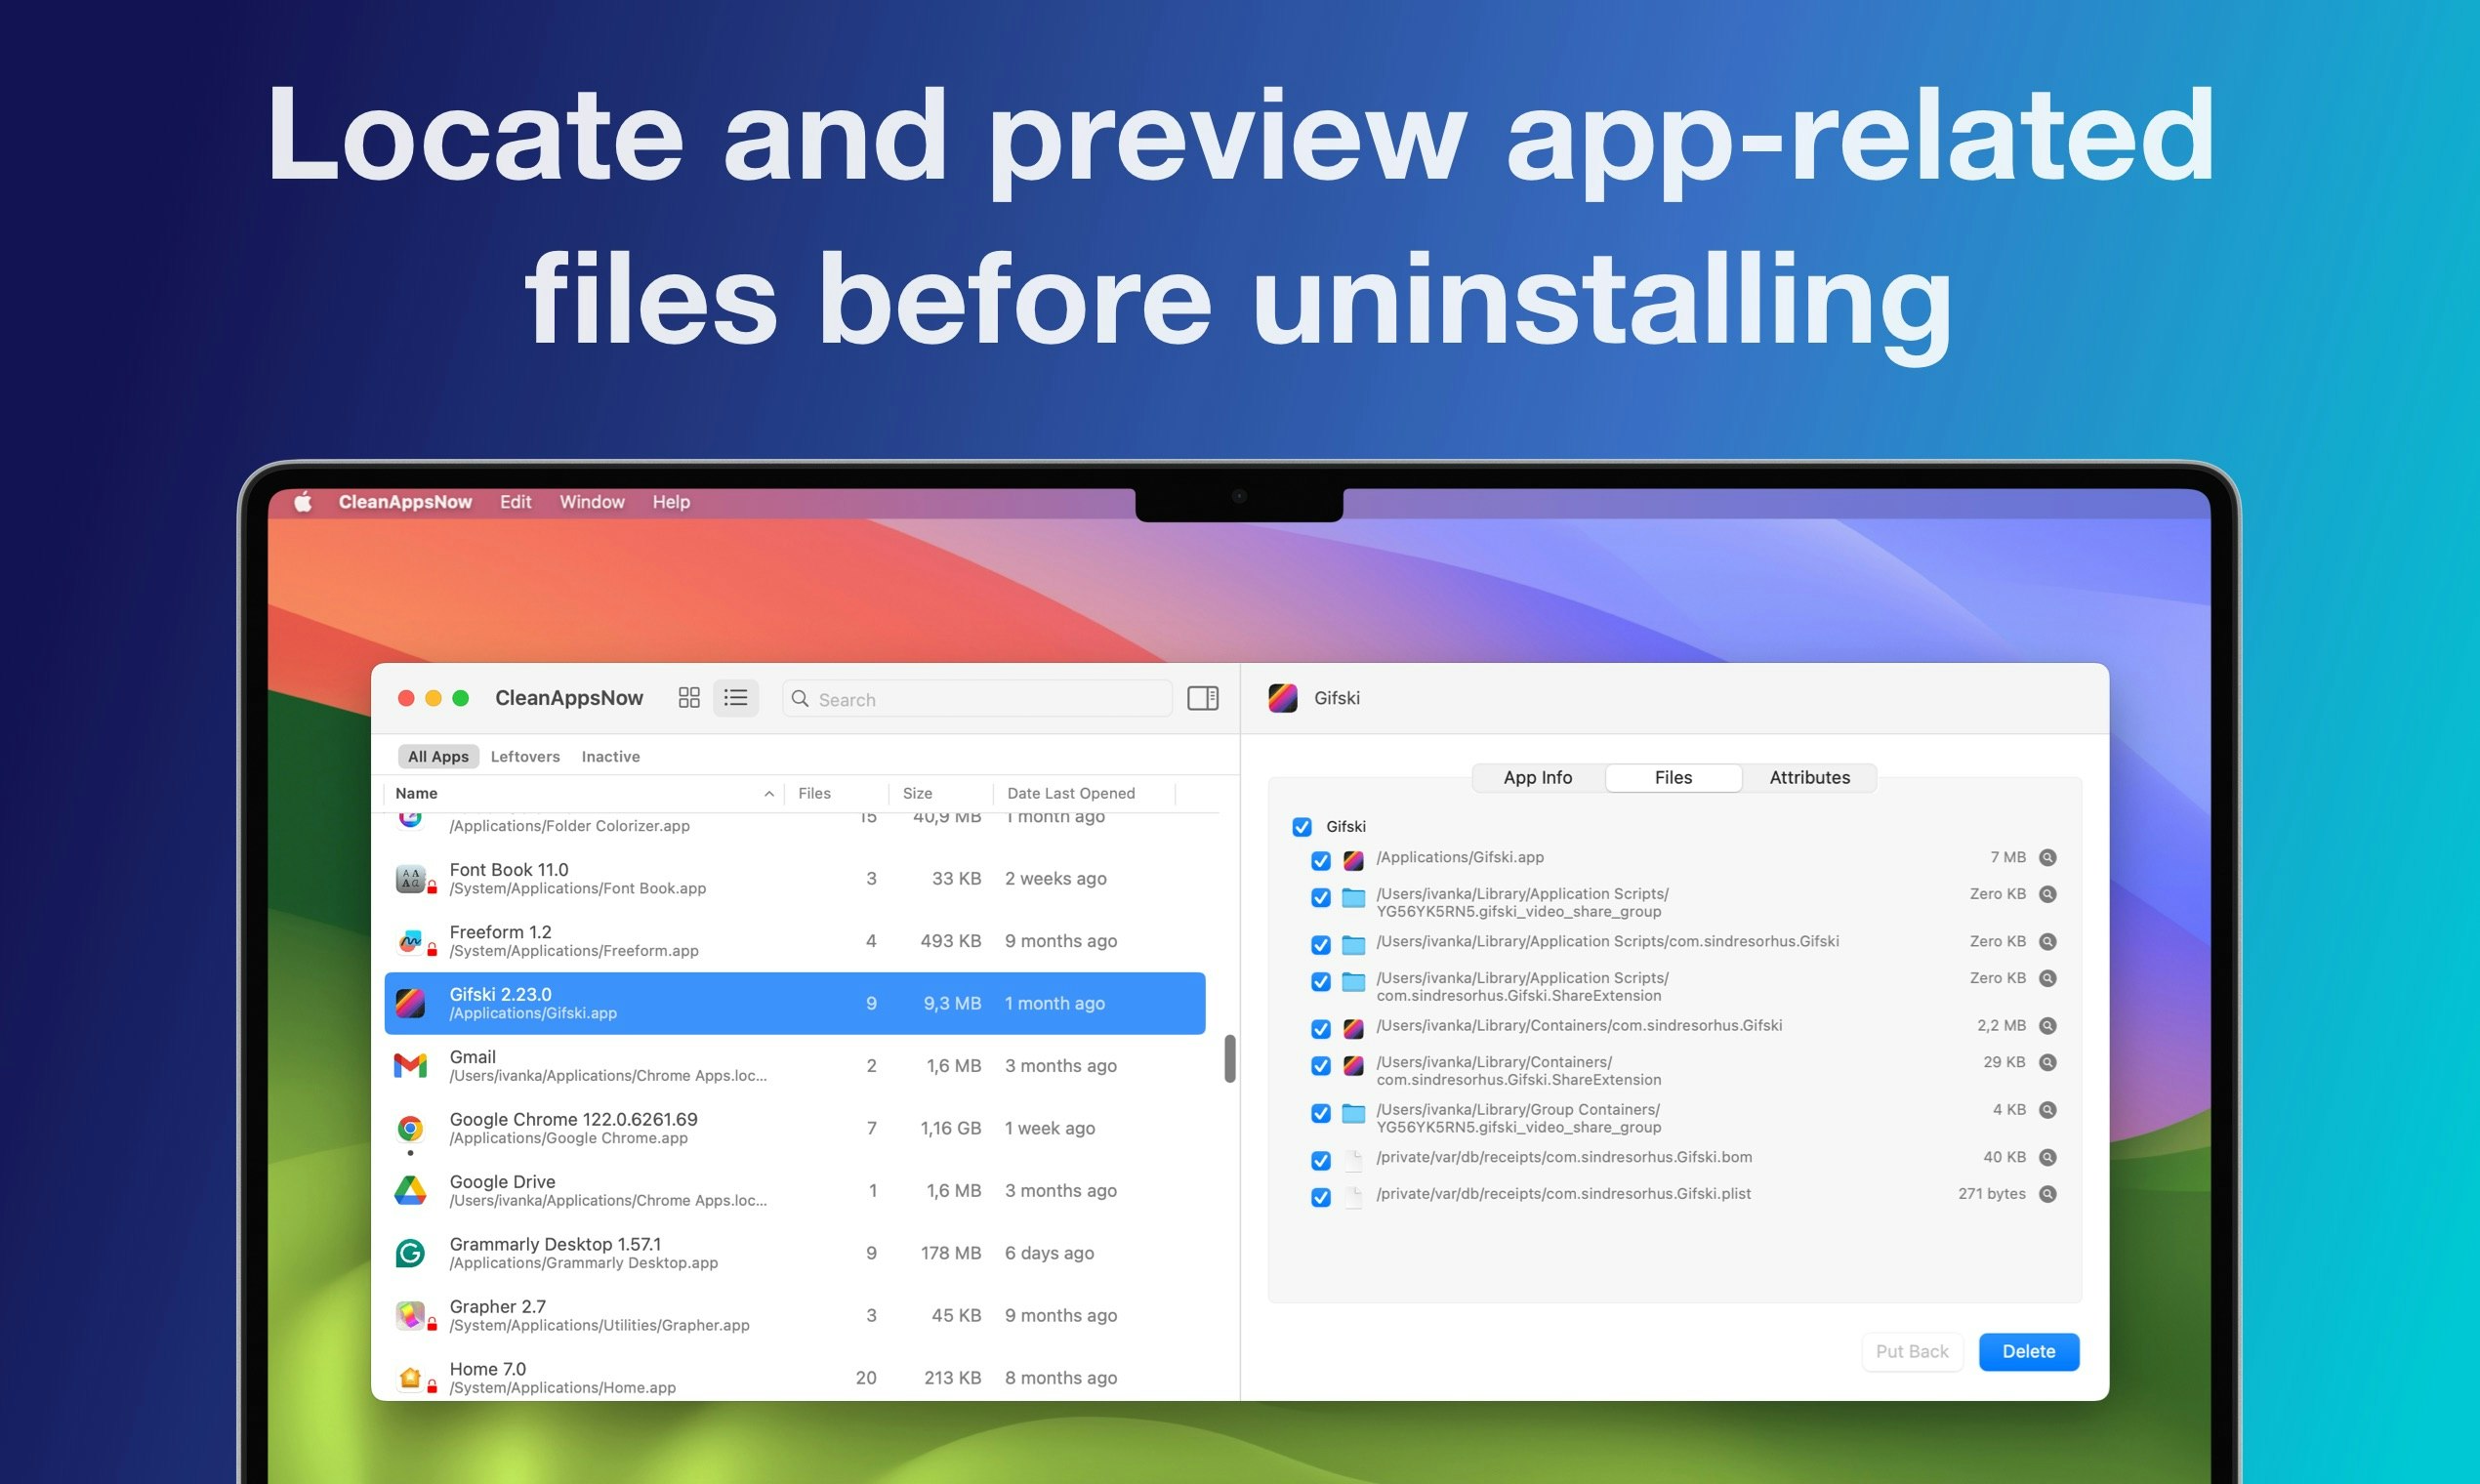Reveal Gifski.bom receipt in Finder
The height and width of the screenshot is (1484, 2480).
coord(2048,1157)
